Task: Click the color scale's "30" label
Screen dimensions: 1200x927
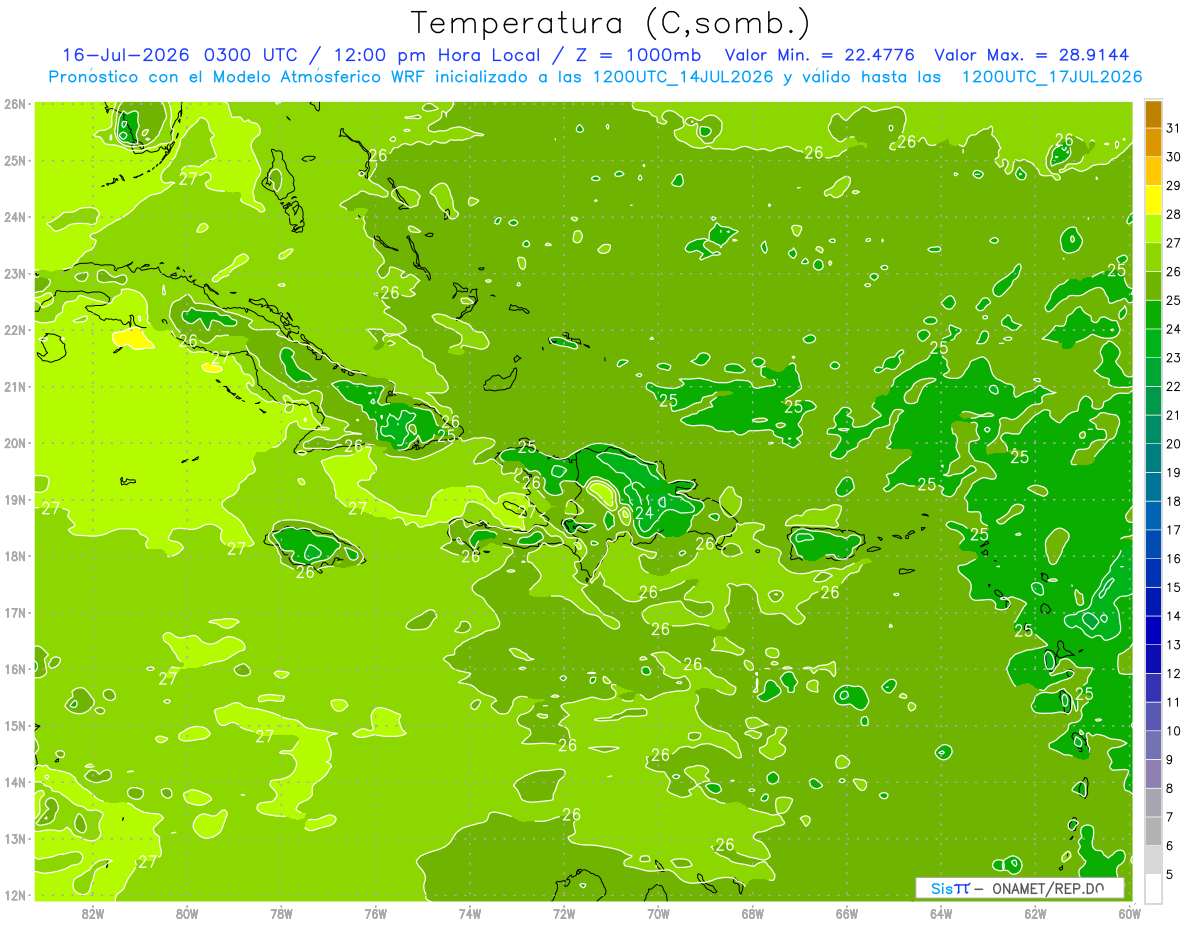Action: coord(1174,157)
